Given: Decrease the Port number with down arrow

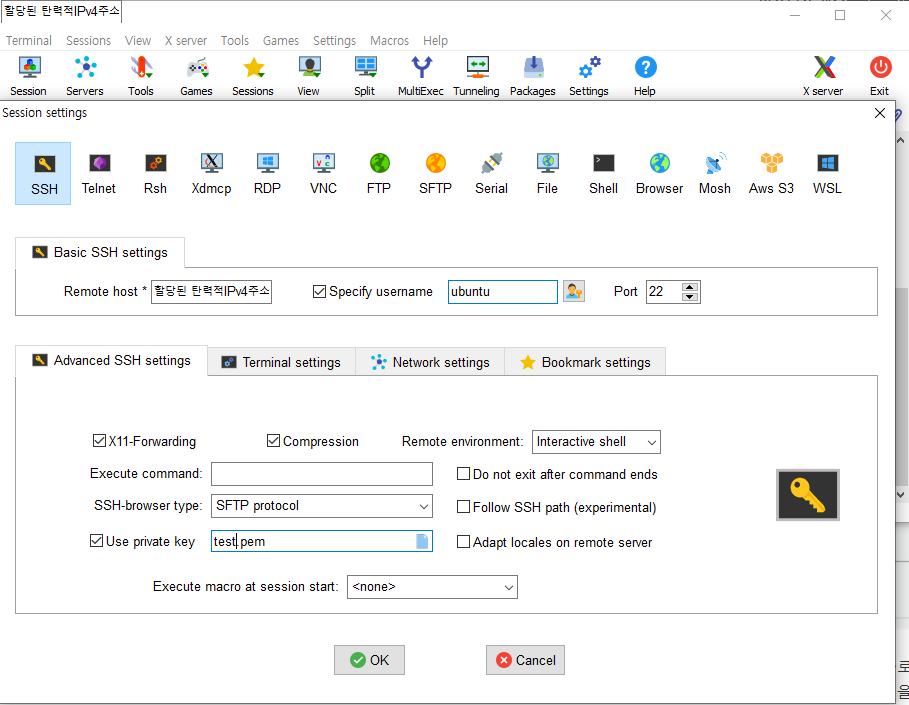Looking at the screenshot, I should click(x=689, y=297).
